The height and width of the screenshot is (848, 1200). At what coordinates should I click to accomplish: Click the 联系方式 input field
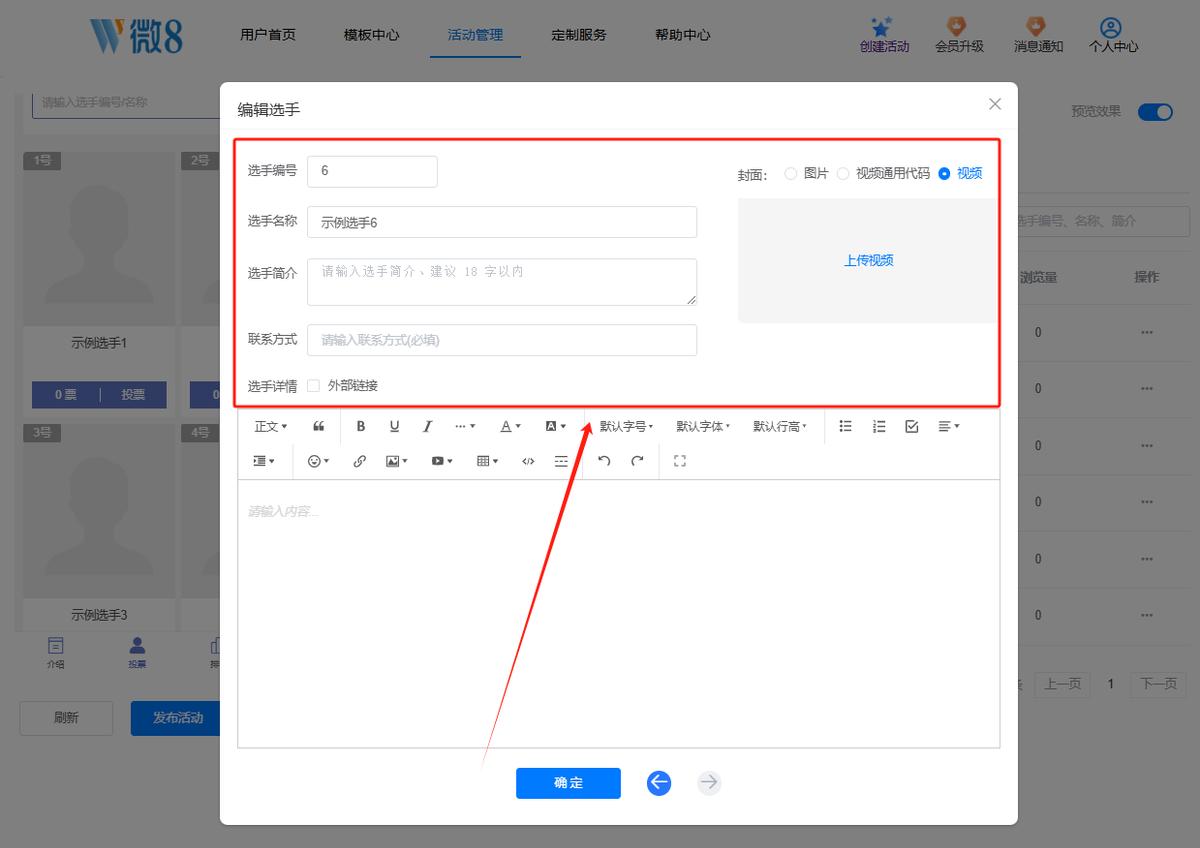pyautogui.click(x=502, y=340)
